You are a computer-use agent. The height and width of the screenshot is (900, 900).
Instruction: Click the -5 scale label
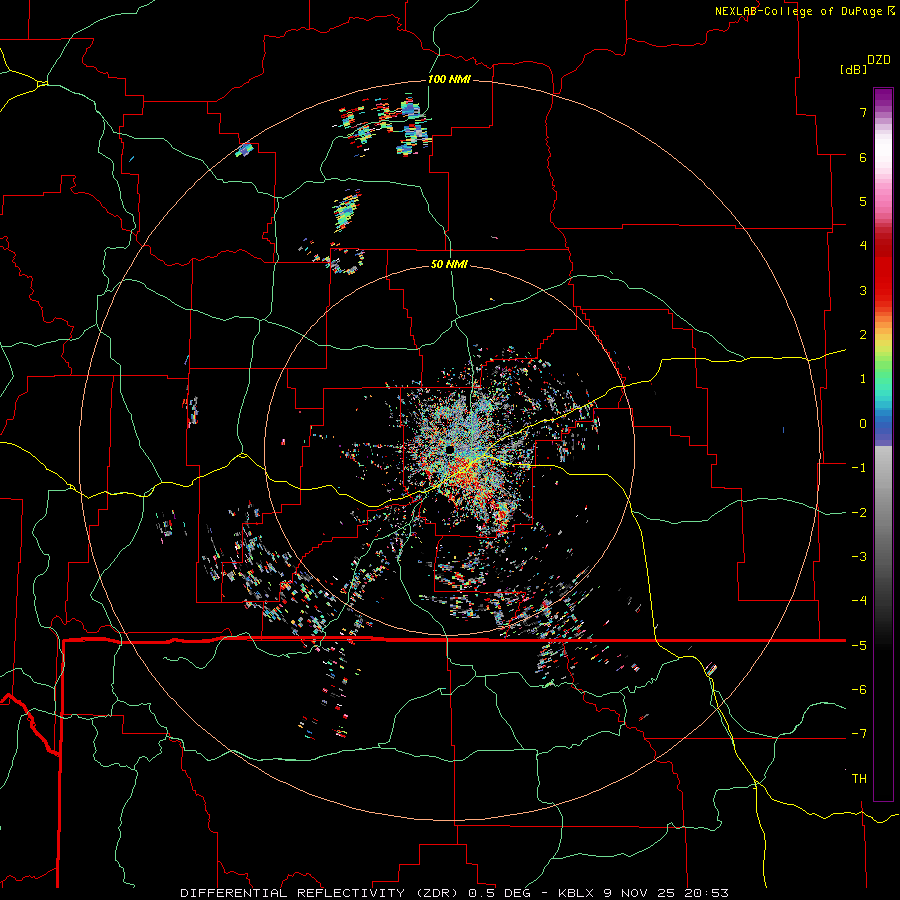tap(859, 645)
